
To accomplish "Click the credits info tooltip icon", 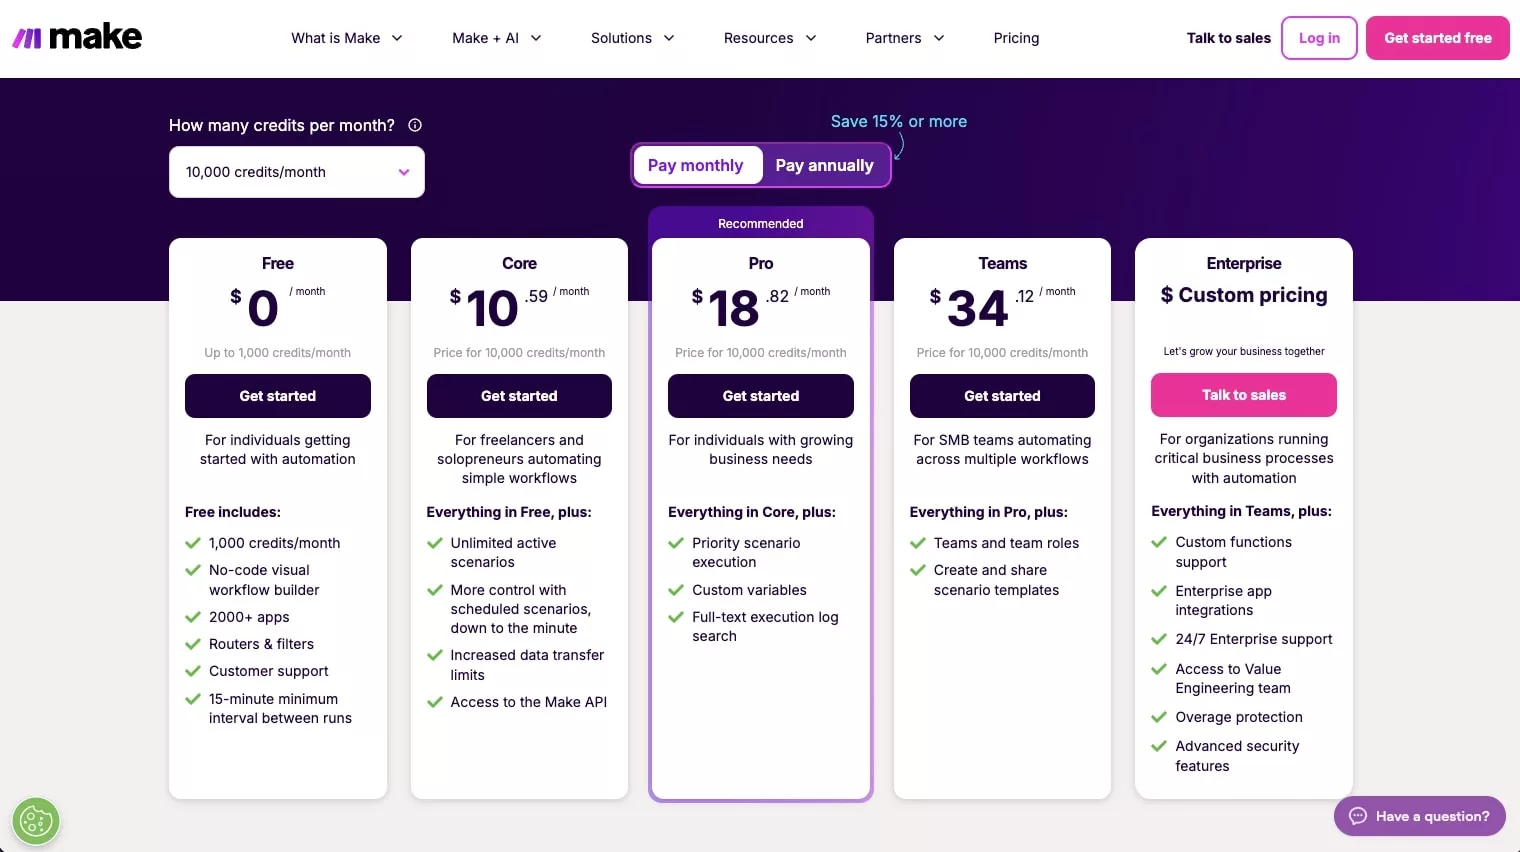I will (x=415, y=125).
